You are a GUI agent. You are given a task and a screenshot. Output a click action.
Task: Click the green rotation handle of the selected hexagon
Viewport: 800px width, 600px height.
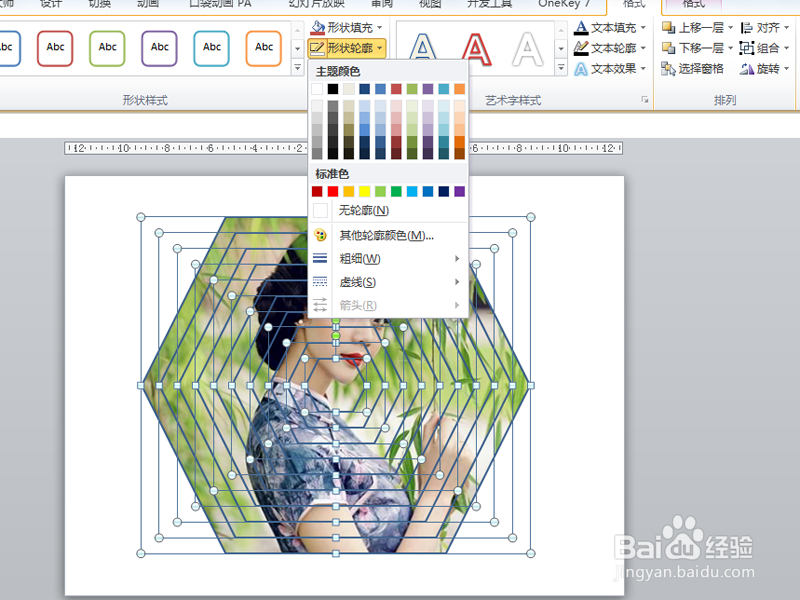coord(336,336)
